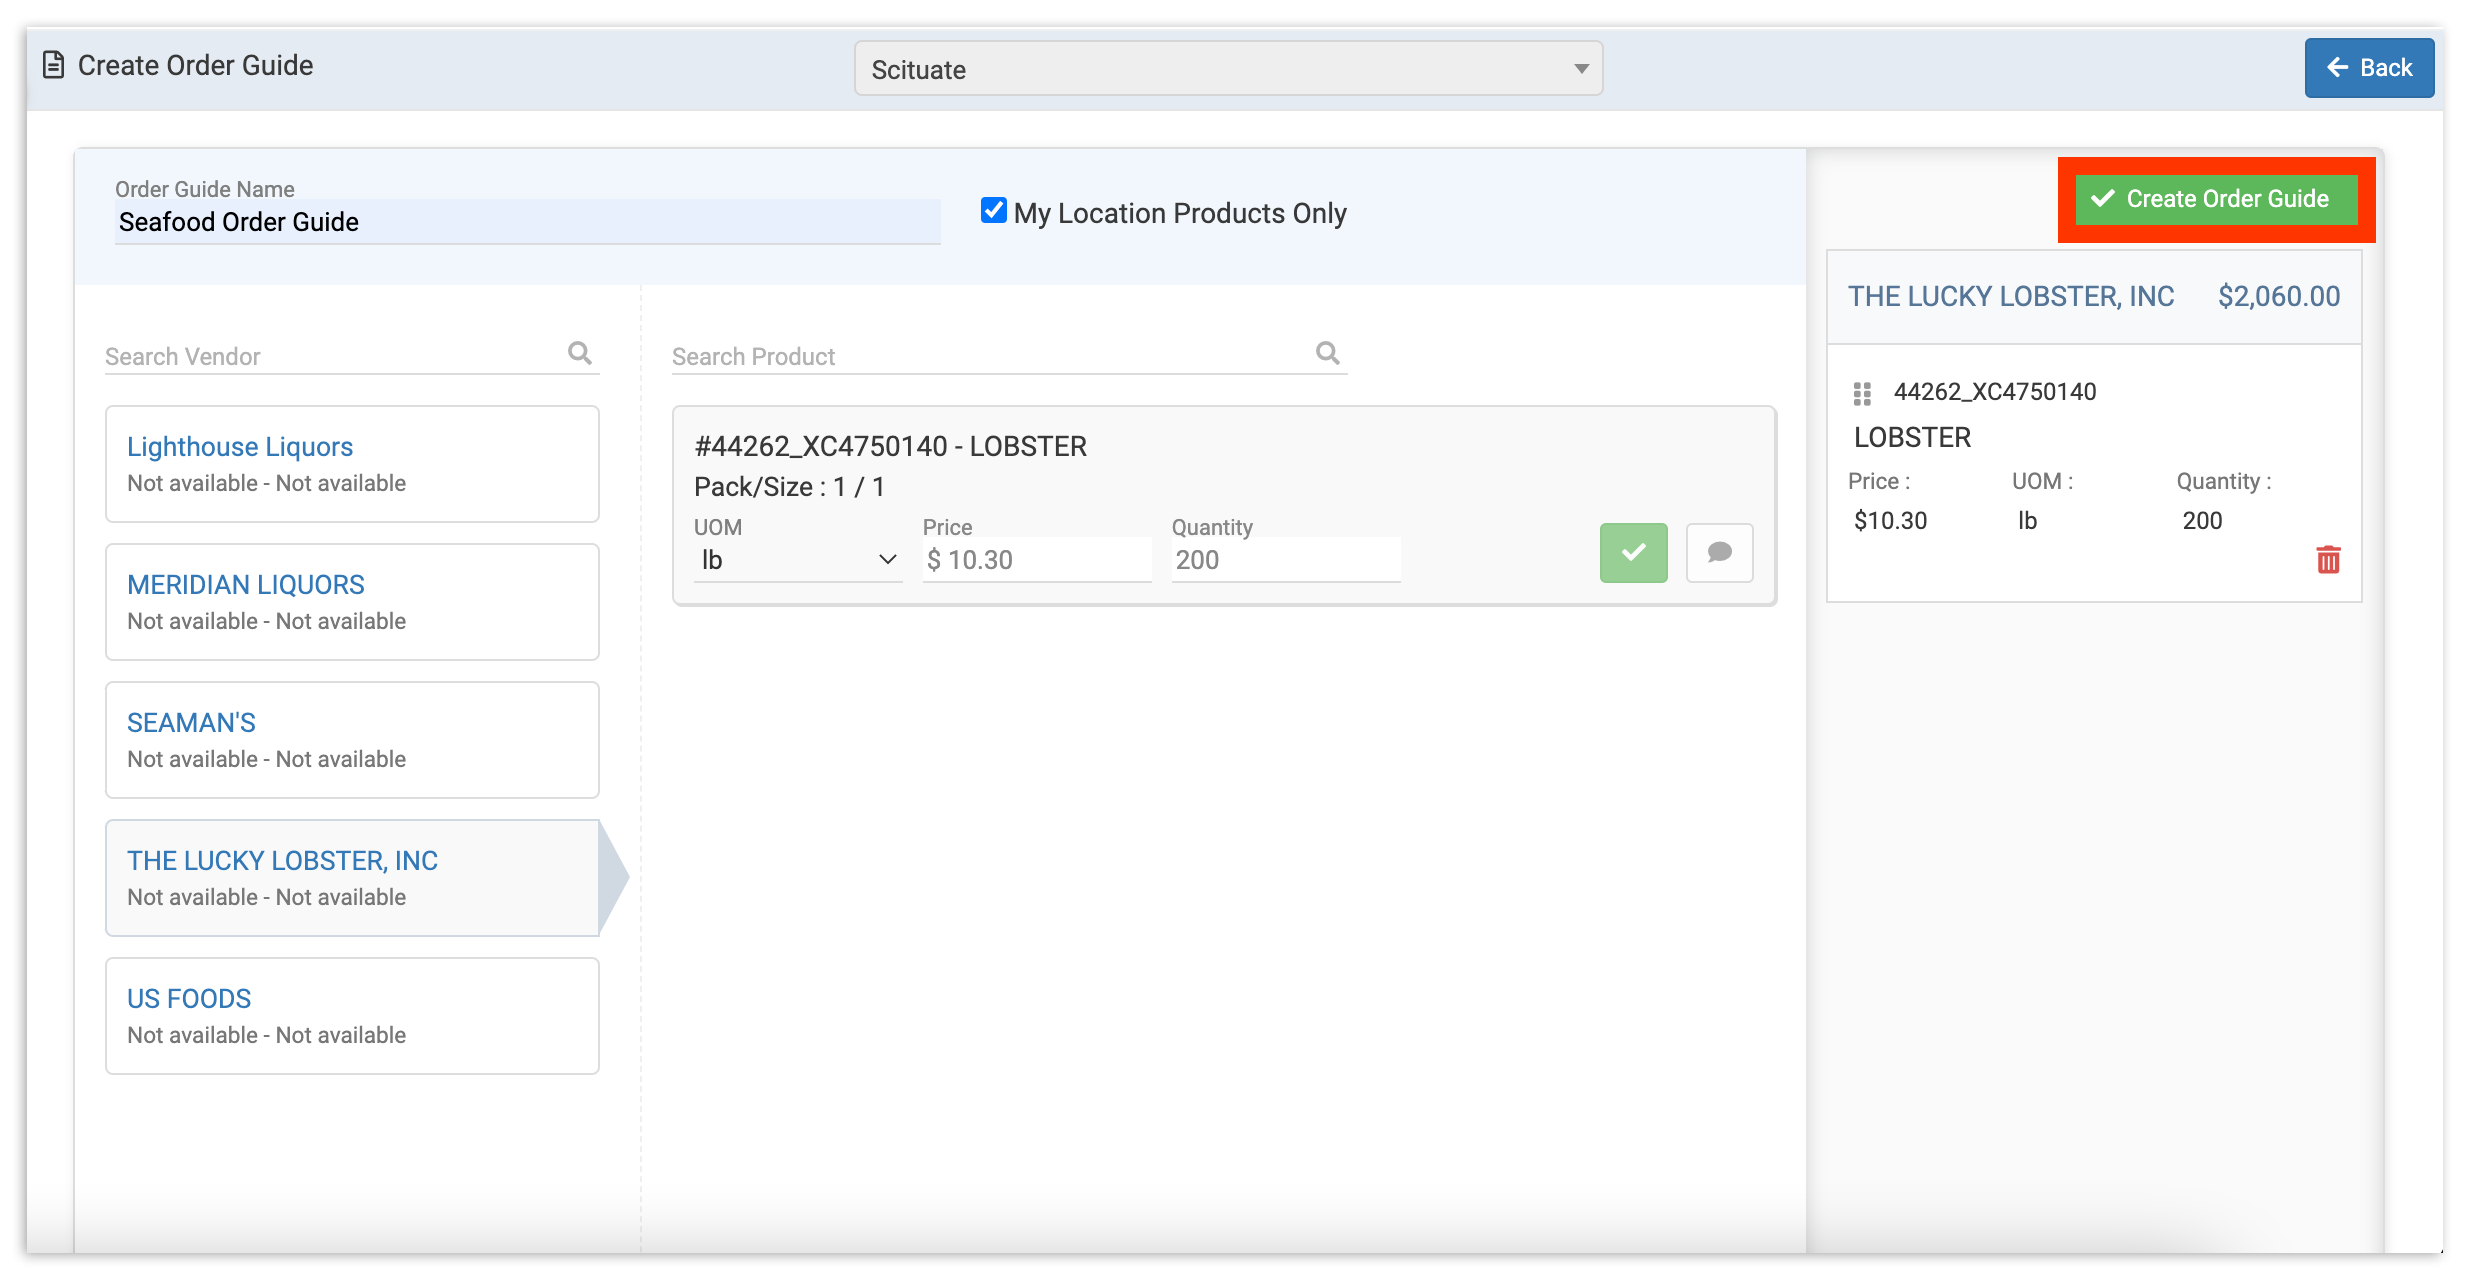Viewport: 2470px width, 1280px height.
Task: Click the arrow icon inside the Back button
Action: (2338, 67)
